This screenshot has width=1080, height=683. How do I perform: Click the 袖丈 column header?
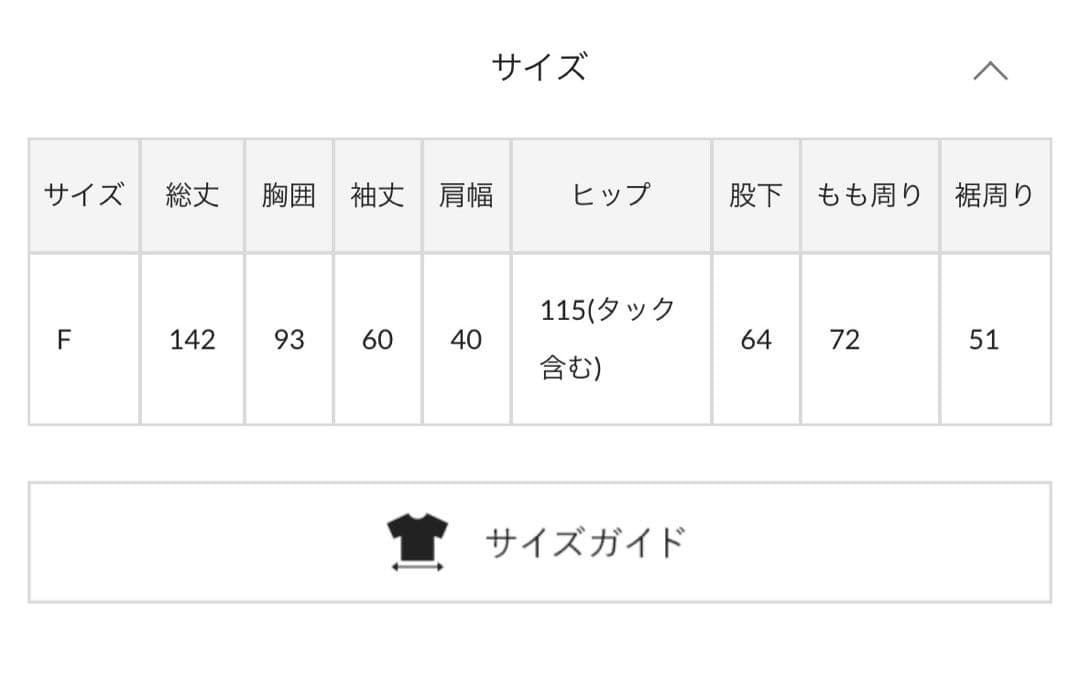377,195
